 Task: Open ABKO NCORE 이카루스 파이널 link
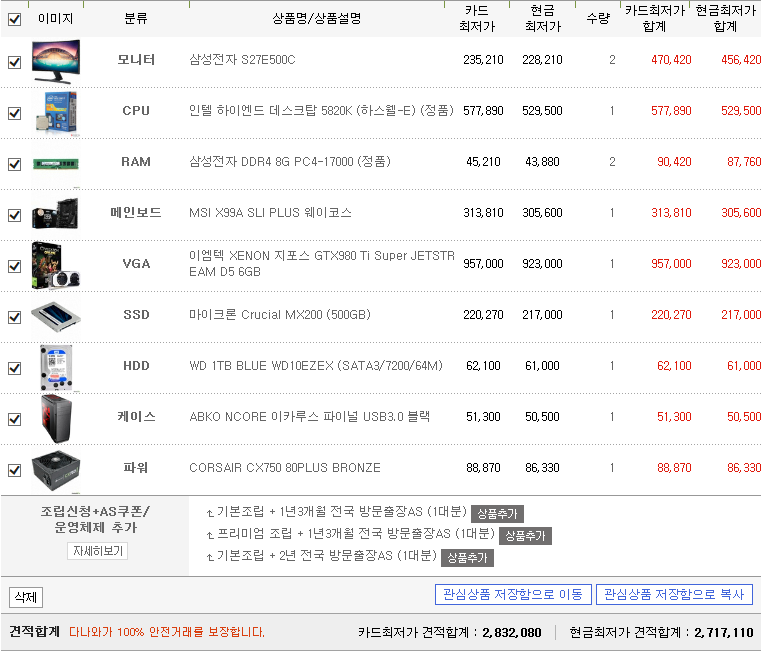309,417
